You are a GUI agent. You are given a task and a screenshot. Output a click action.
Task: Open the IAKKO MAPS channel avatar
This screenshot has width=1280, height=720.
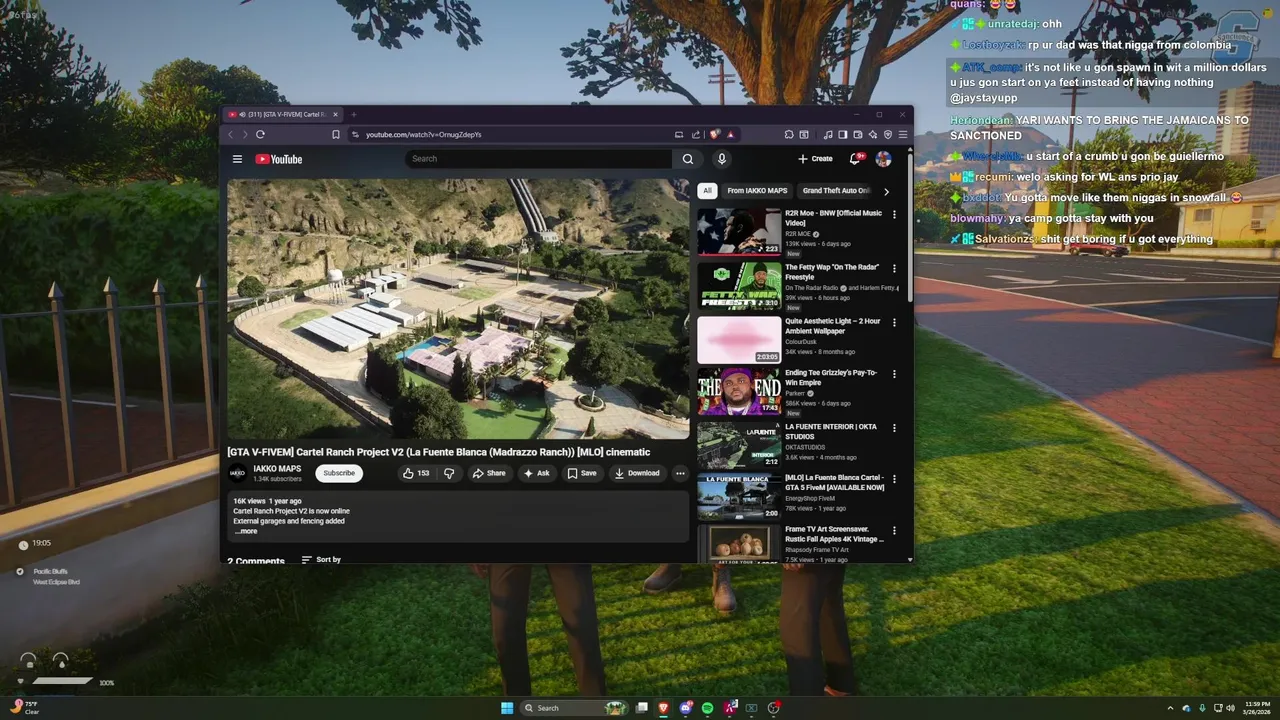click(x=237, y=473)
